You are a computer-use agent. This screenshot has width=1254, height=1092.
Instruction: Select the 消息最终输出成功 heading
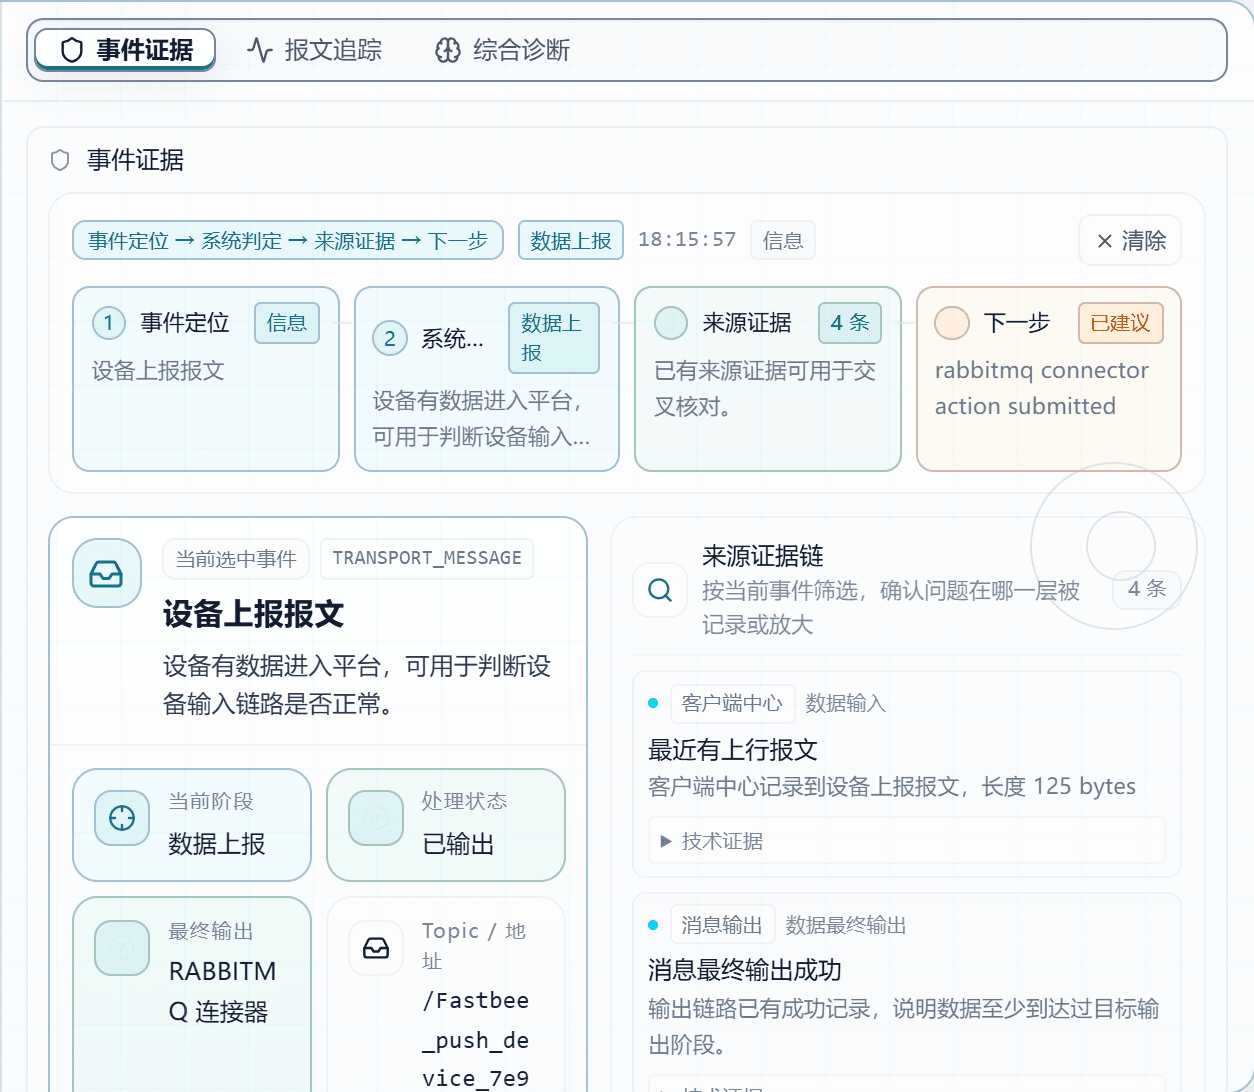[745, 970]
